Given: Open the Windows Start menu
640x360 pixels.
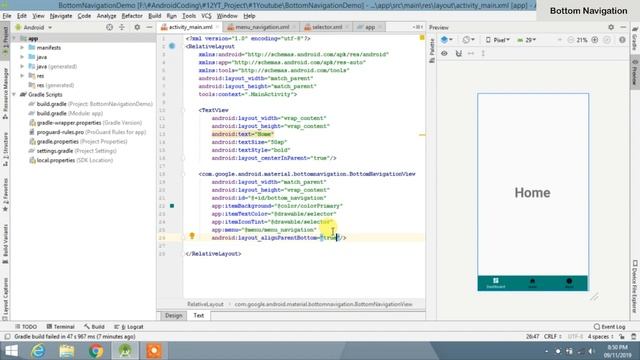Looking at the screenshot, I should (11, 351).
